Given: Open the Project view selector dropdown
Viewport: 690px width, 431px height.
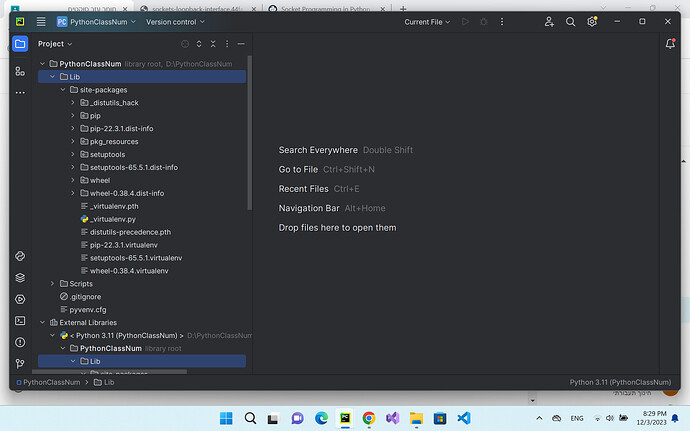Looking at the screenshot, I should coord(55,44).
